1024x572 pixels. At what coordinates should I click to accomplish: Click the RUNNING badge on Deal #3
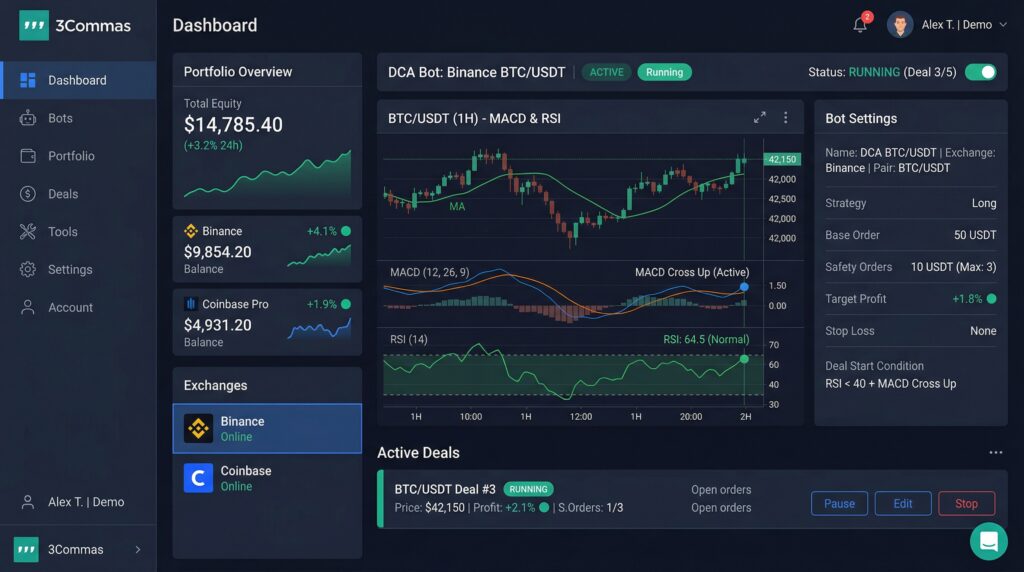pos(528,489)
